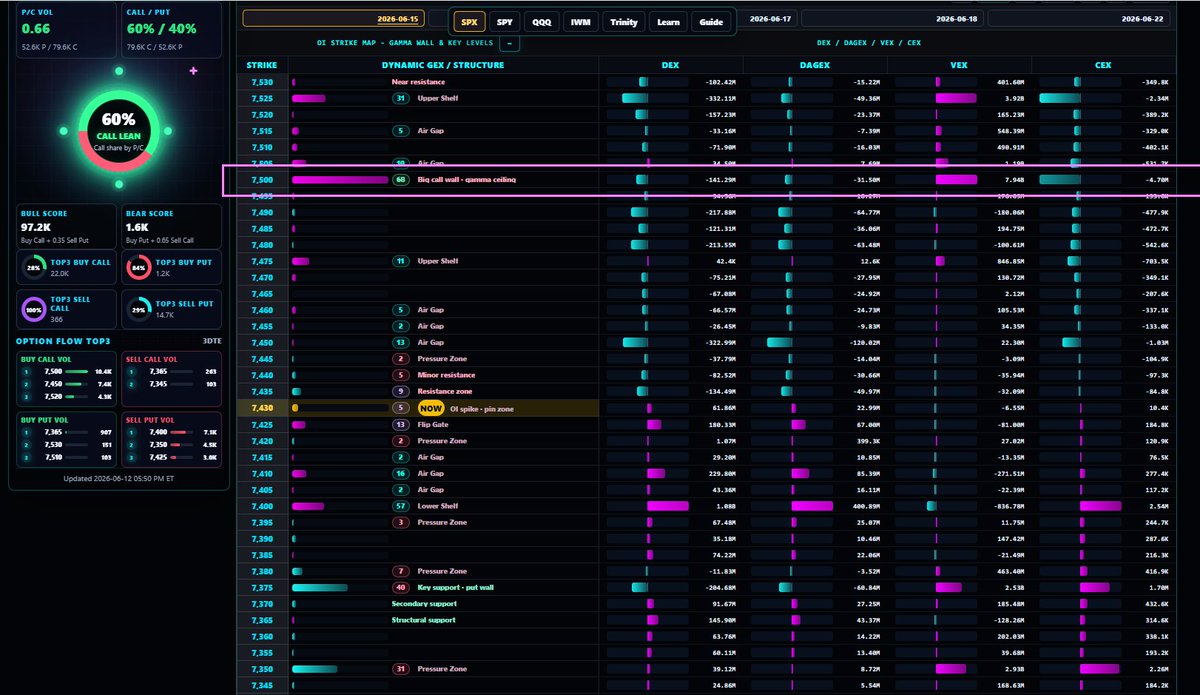Click the 31 badge beside Upper Shelf 7,525

click(401, 99)
